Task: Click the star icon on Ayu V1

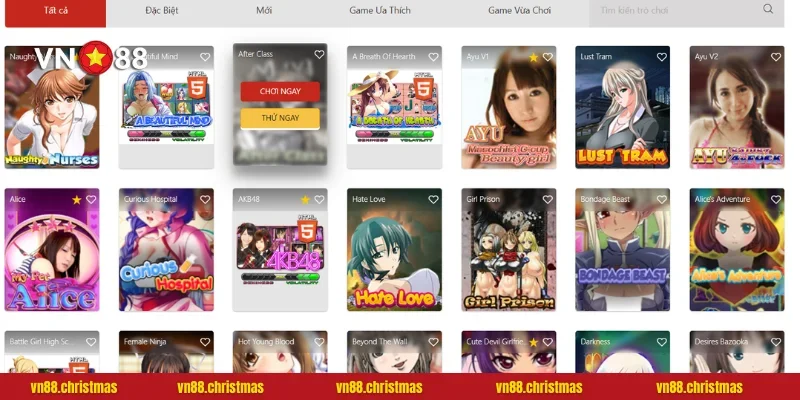Action: [x=533, y=57]
